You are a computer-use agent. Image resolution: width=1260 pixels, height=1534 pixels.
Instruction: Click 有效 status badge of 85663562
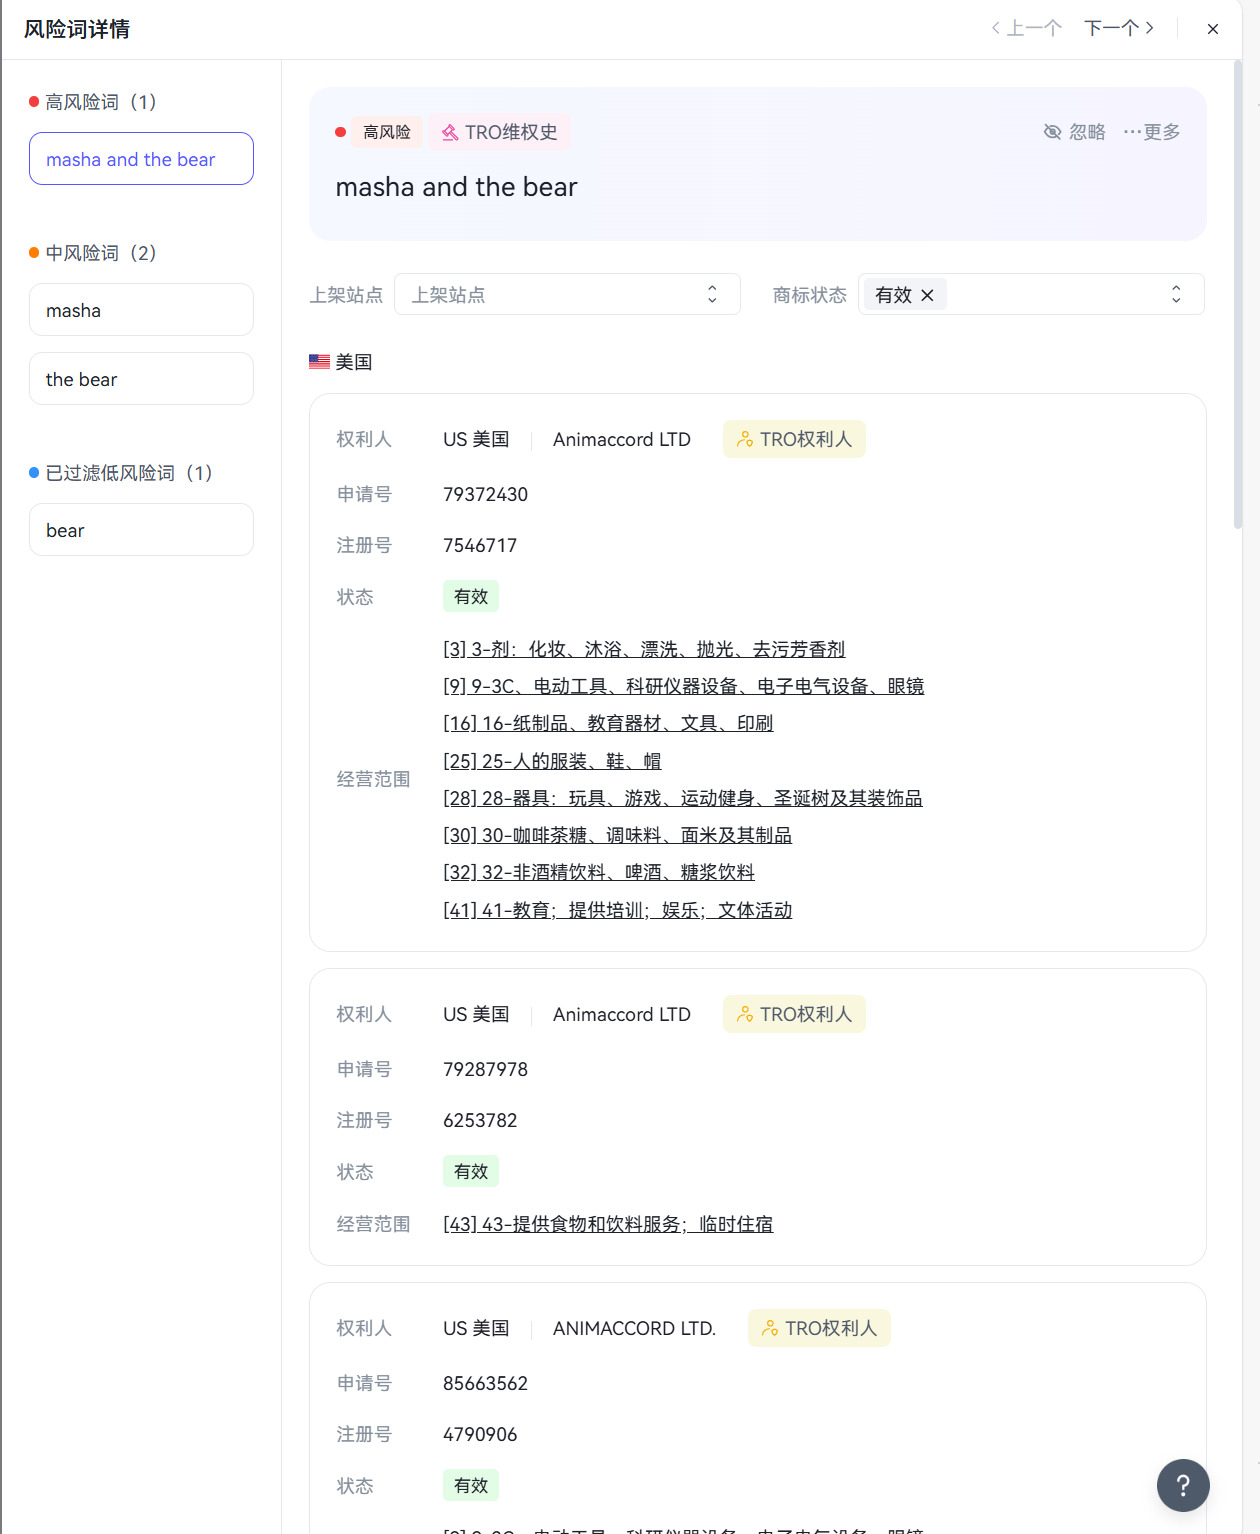pyautogui.click(x=471, y=1485)
